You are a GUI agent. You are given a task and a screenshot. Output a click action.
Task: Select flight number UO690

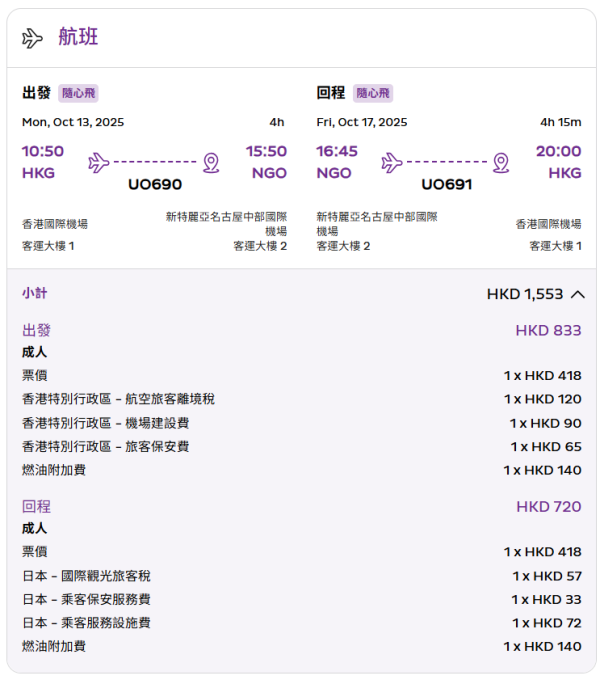pyautogui.click(x=155, y=185)
